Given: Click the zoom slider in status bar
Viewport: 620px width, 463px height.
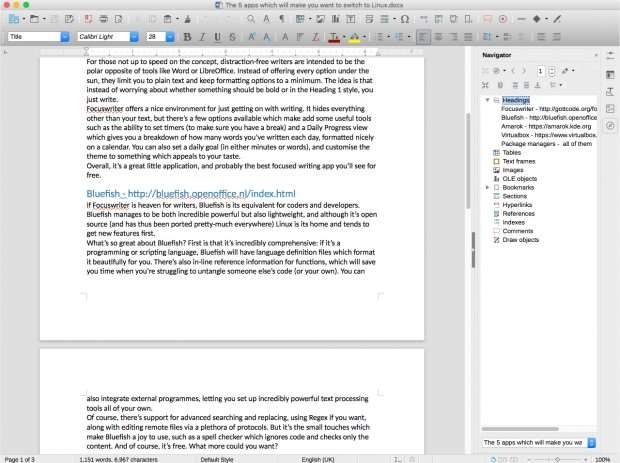Looking at the screenshot, I should click(557, 459).
